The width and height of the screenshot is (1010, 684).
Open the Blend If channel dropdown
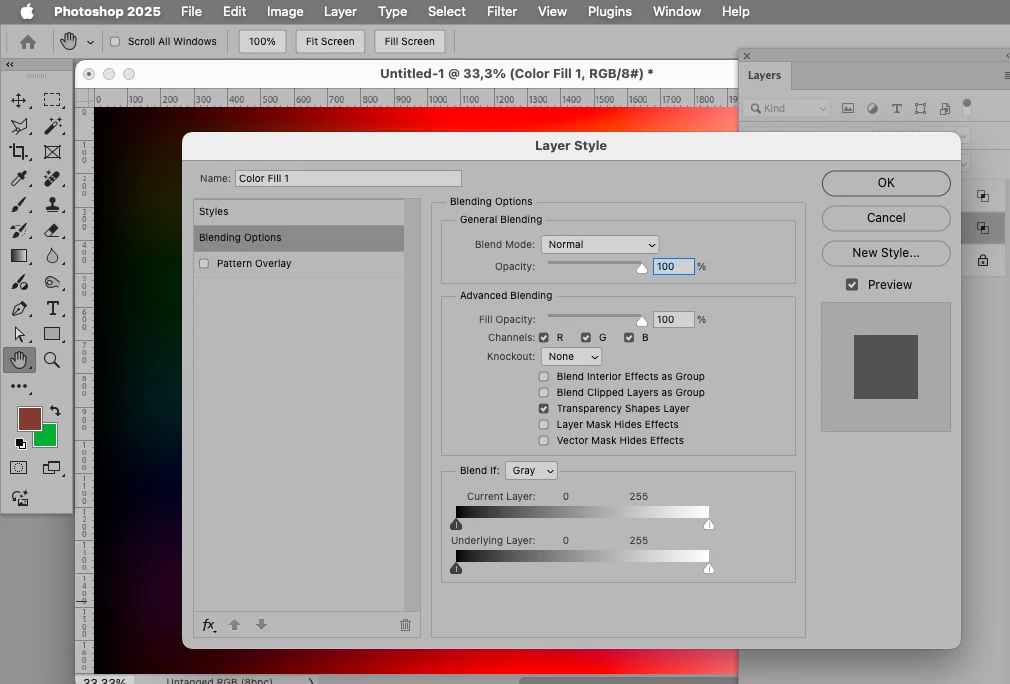click(x=531, y=471)
